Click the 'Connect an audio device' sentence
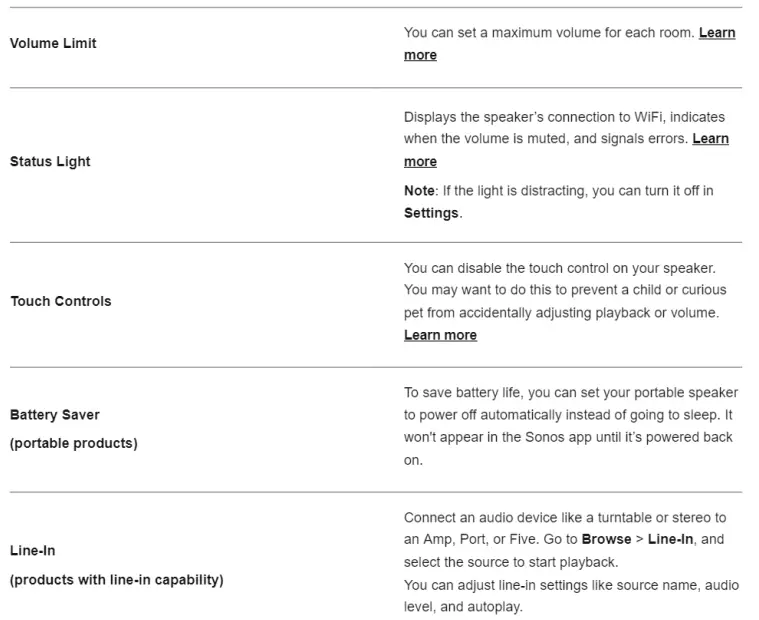The image size is (759, 620). coord(564,517)
